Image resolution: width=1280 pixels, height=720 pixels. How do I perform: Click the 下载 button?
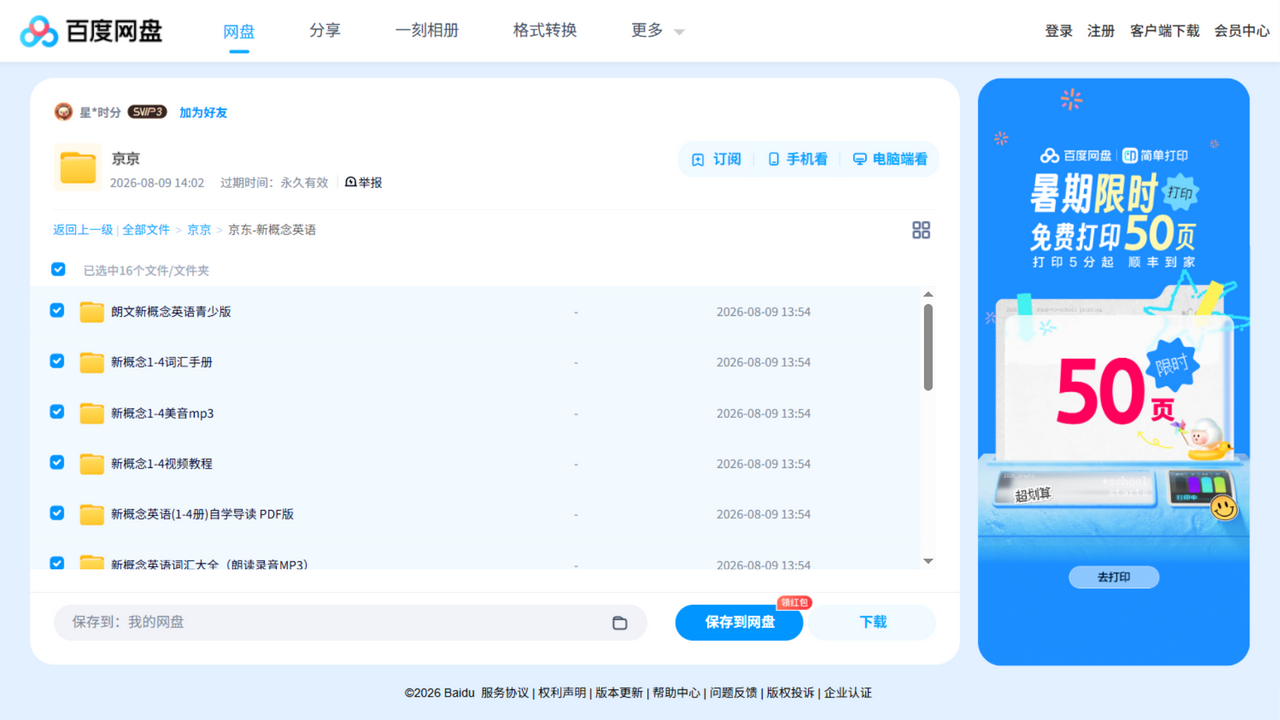coord(873,622)
